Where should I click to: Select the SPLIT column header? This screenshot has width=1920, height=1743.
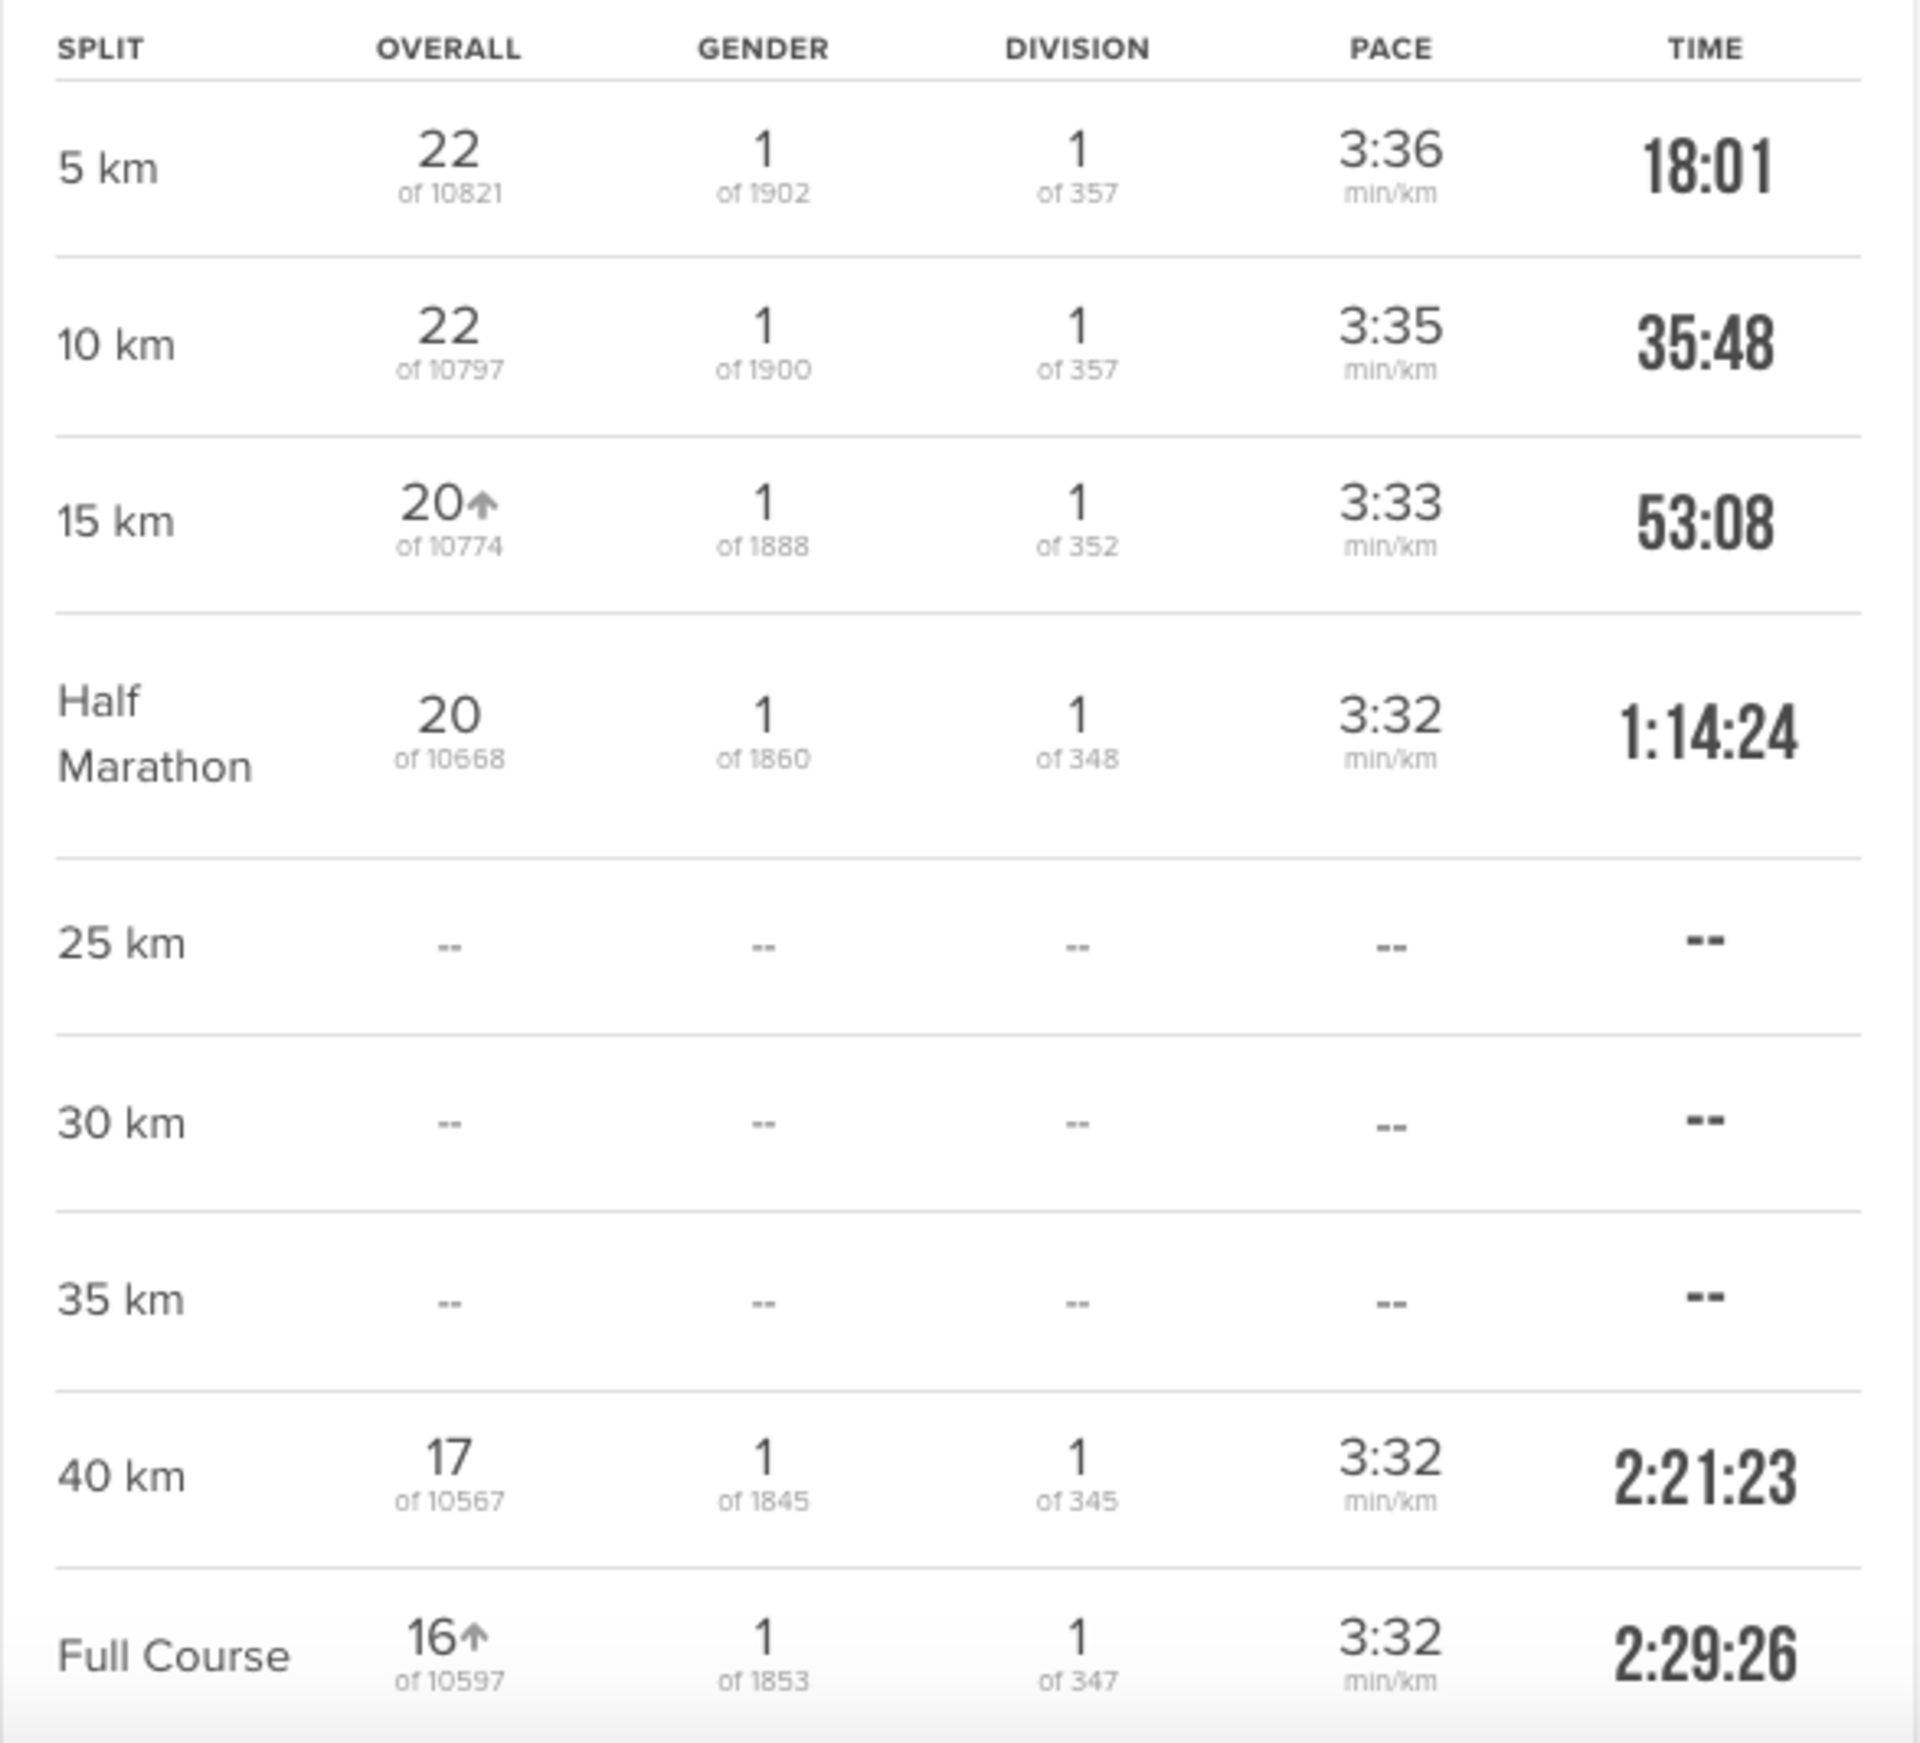(x=100, y=48)
